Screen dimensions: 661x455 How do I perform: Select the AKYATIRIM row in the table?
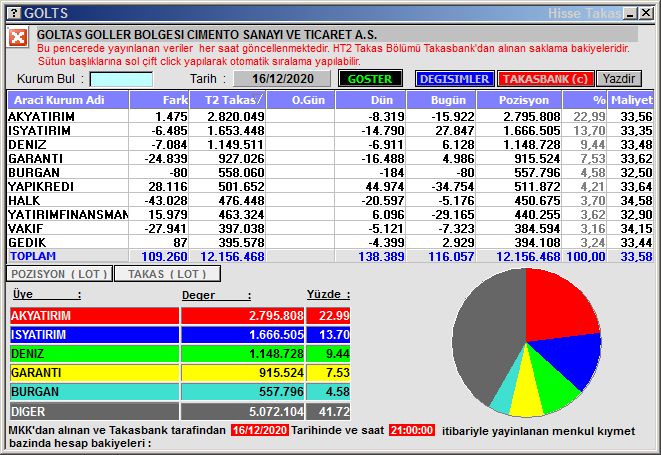pyautogui.click(x=330, y=116)
